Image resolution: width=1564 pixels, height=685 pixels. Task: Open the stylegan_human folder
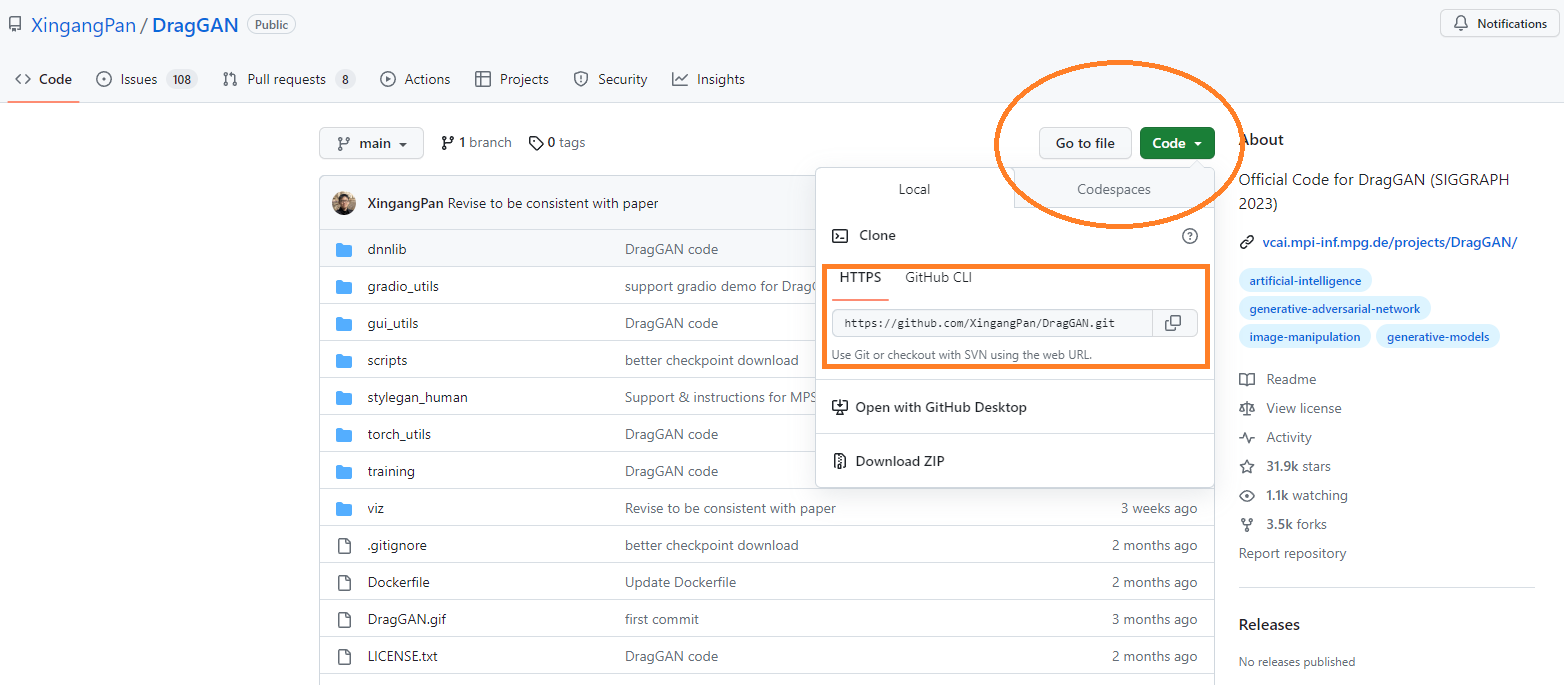tap(417, 397)
